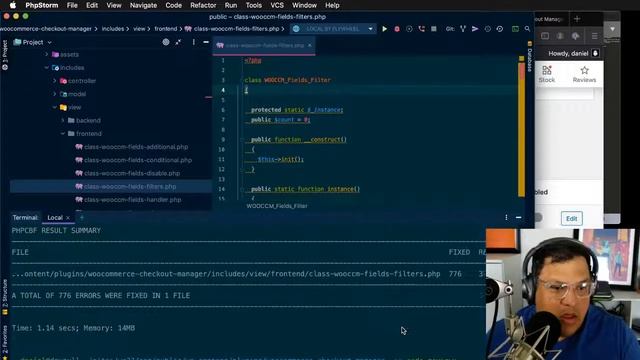Open Terminal panel options menu
Viewport: 640px width, 360px height.
[506, 218]
